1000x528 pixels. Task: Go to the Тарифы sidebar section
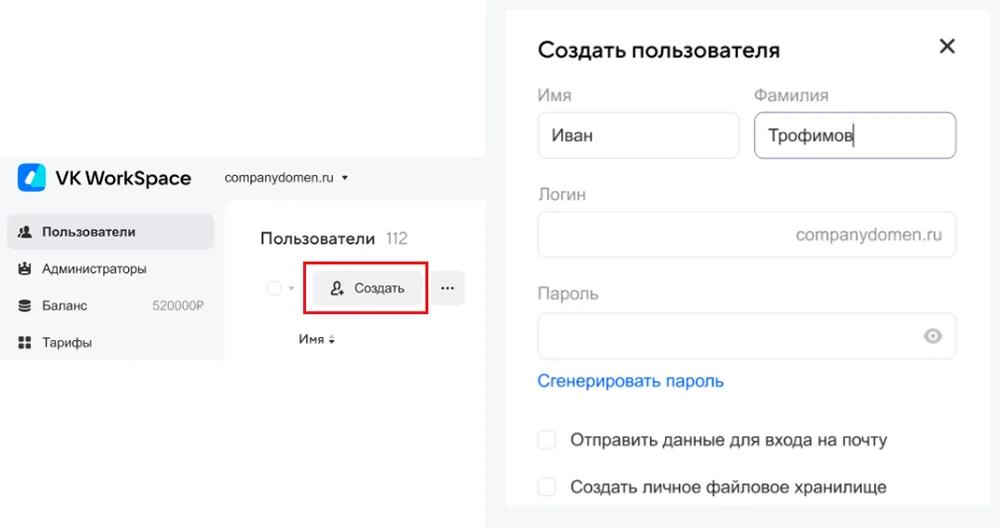(67, 343)
